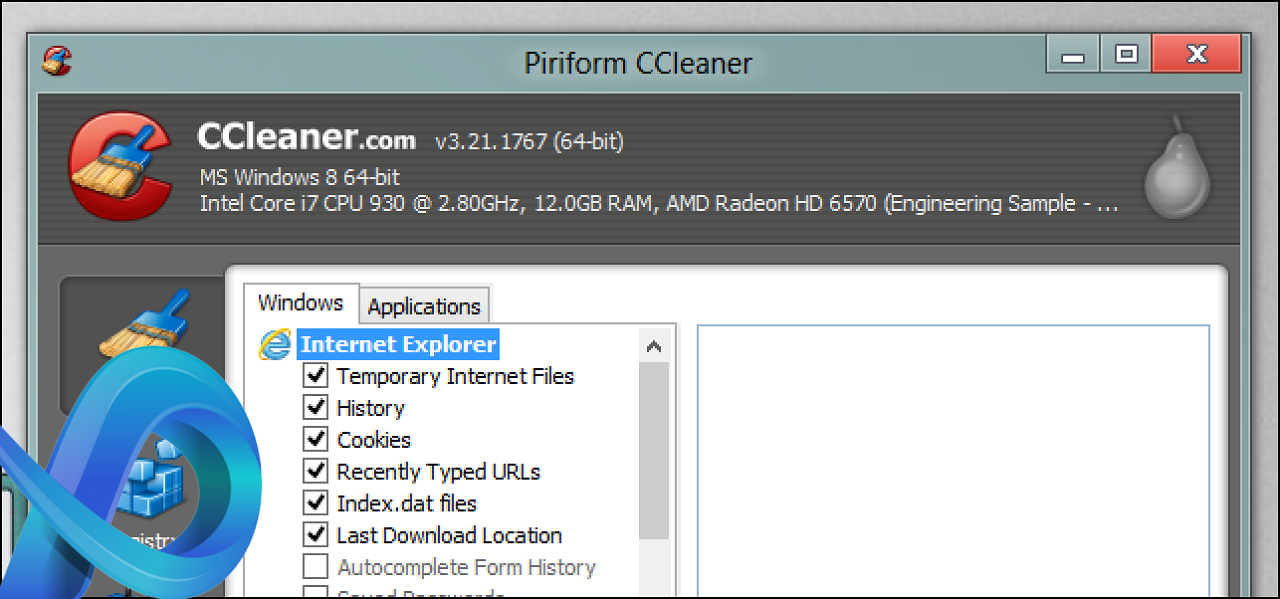This screenshot has width=1280, height=599.
Task: Enable Autocomplete Form History checkbox
Action: (x=316, y=567)
